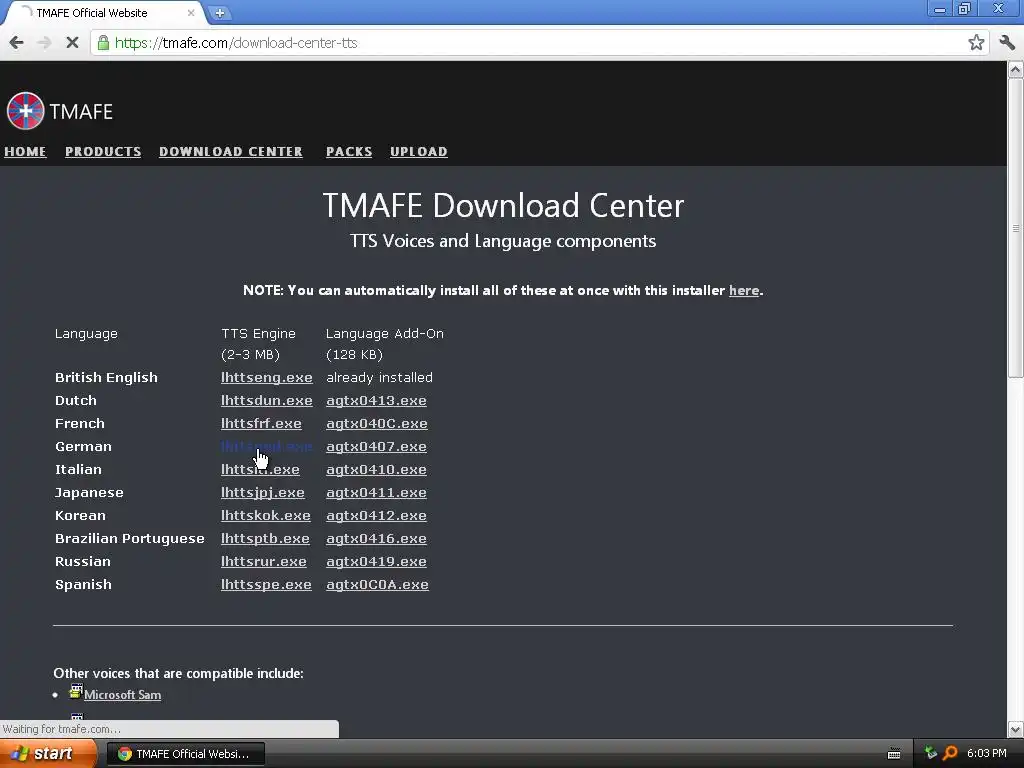Download agtx0413.exe Dutch add-on

[x=376, y=400]
